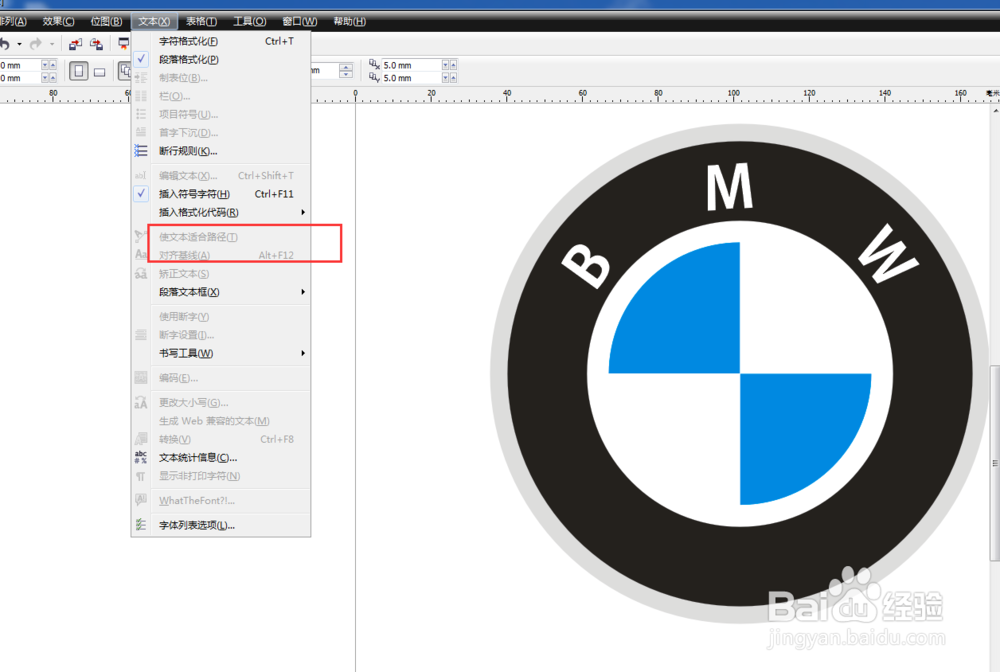This screenshot has height=672, width=1000.
Task: Click the Import icon in toolbar
Action: (x=75, y=44)
